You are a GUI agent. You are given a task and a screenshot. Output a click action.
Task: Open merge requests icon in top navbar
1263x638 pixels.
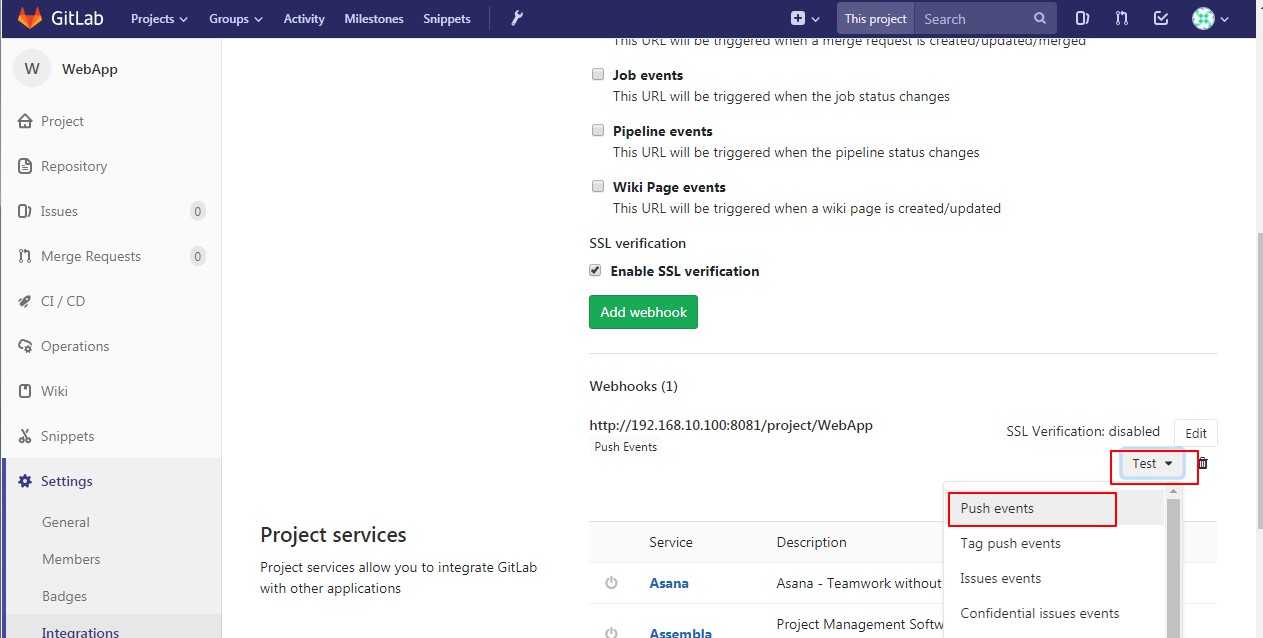[x=1122, y=18]
